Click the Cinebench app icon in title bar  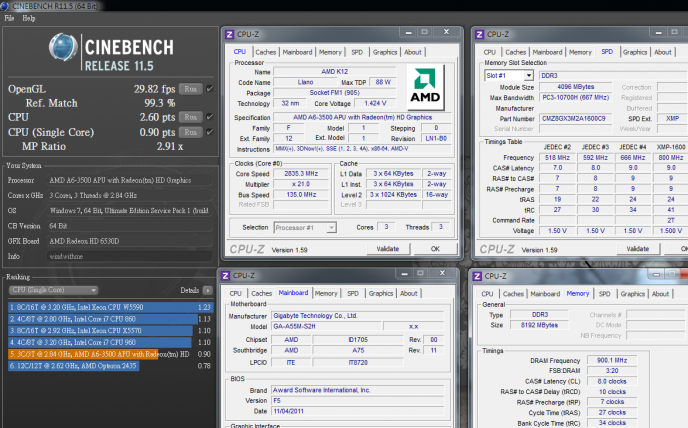coord(6,5)
